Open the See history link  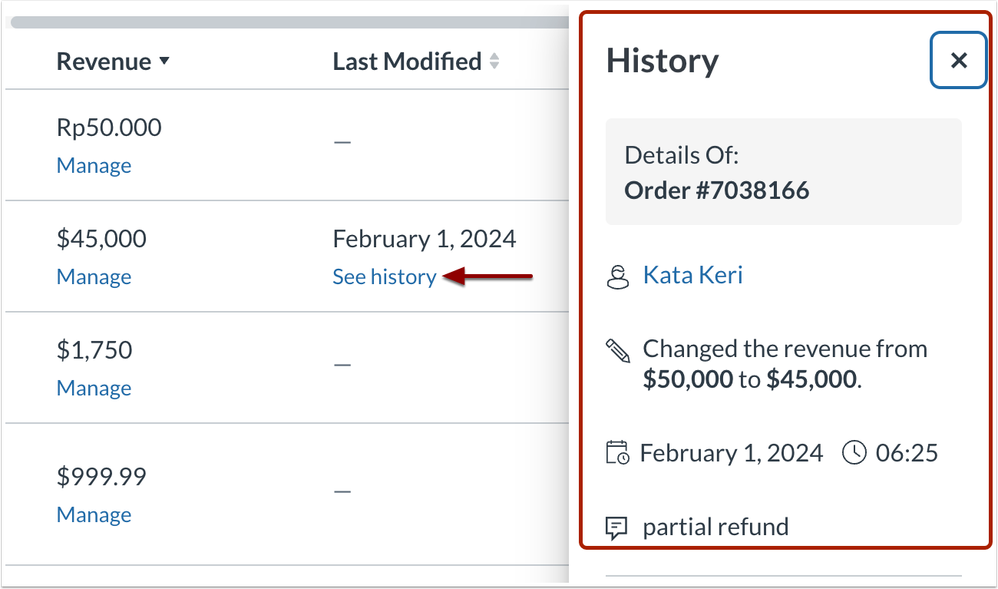(384, 277)
